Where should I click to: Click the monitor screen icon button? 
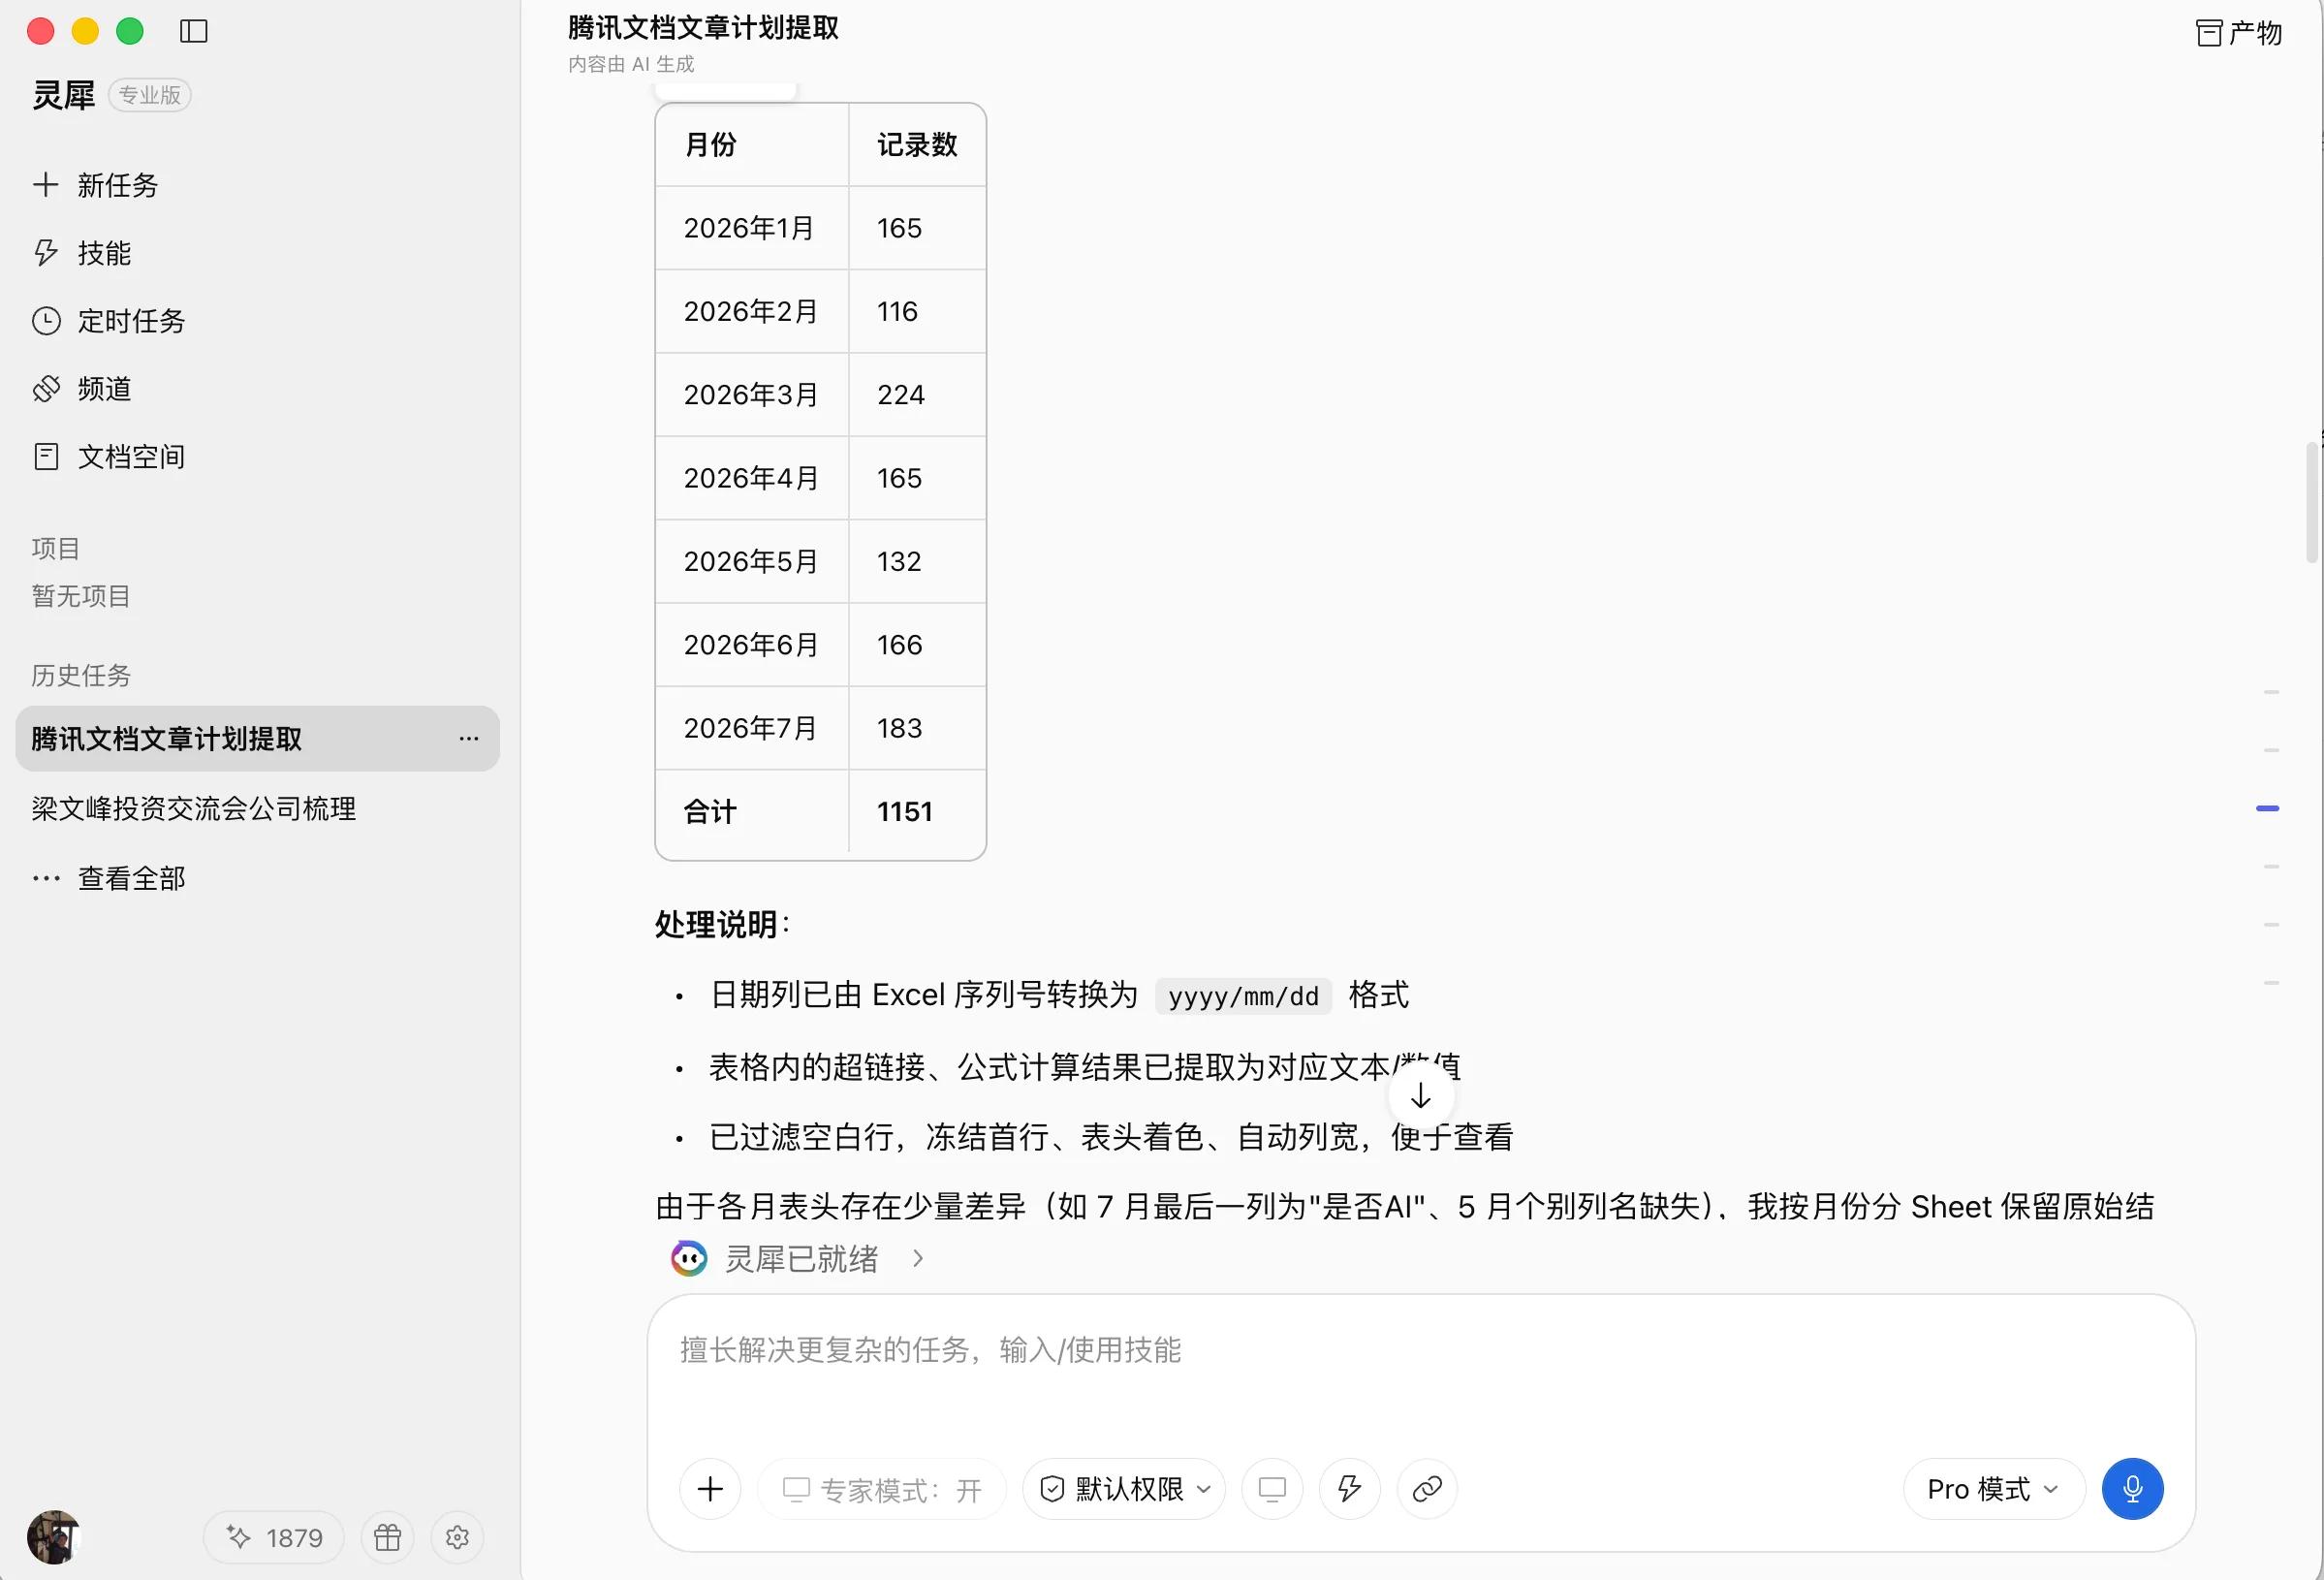coord(1272,1489)
